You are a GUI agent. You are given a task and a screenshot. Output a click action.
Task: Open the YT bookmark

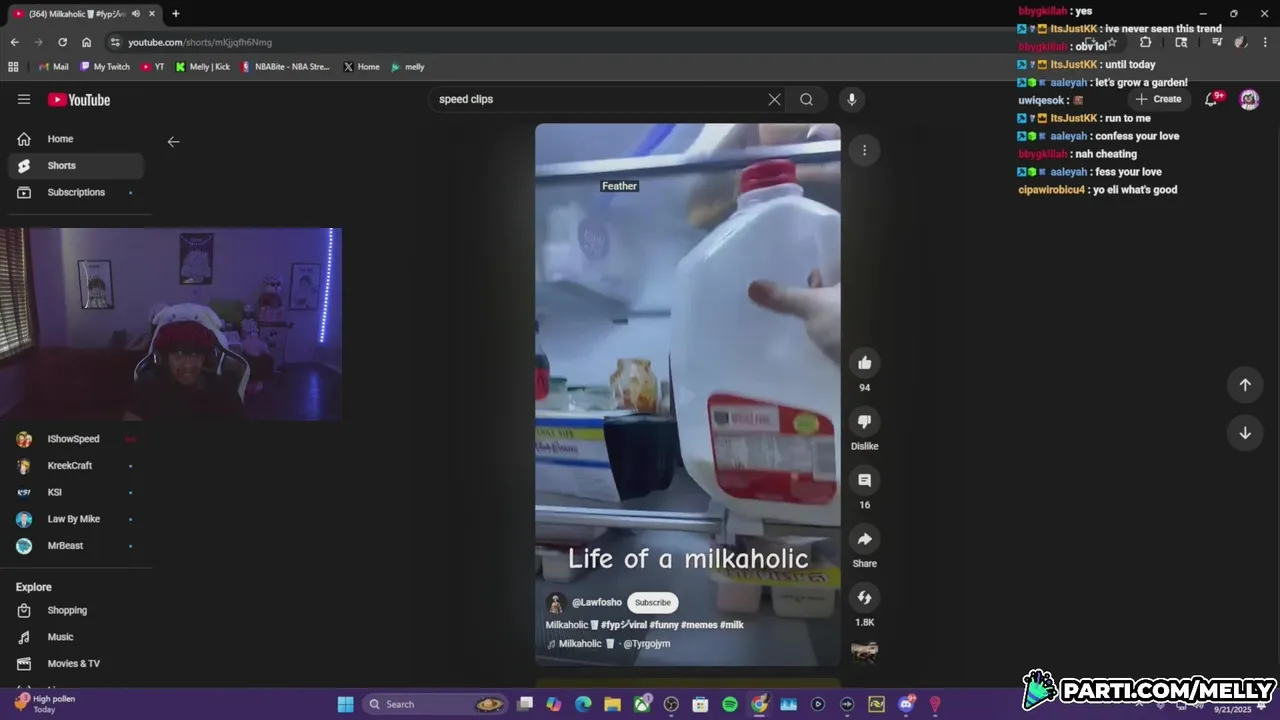pyautogui.click(x=153, y=67)
